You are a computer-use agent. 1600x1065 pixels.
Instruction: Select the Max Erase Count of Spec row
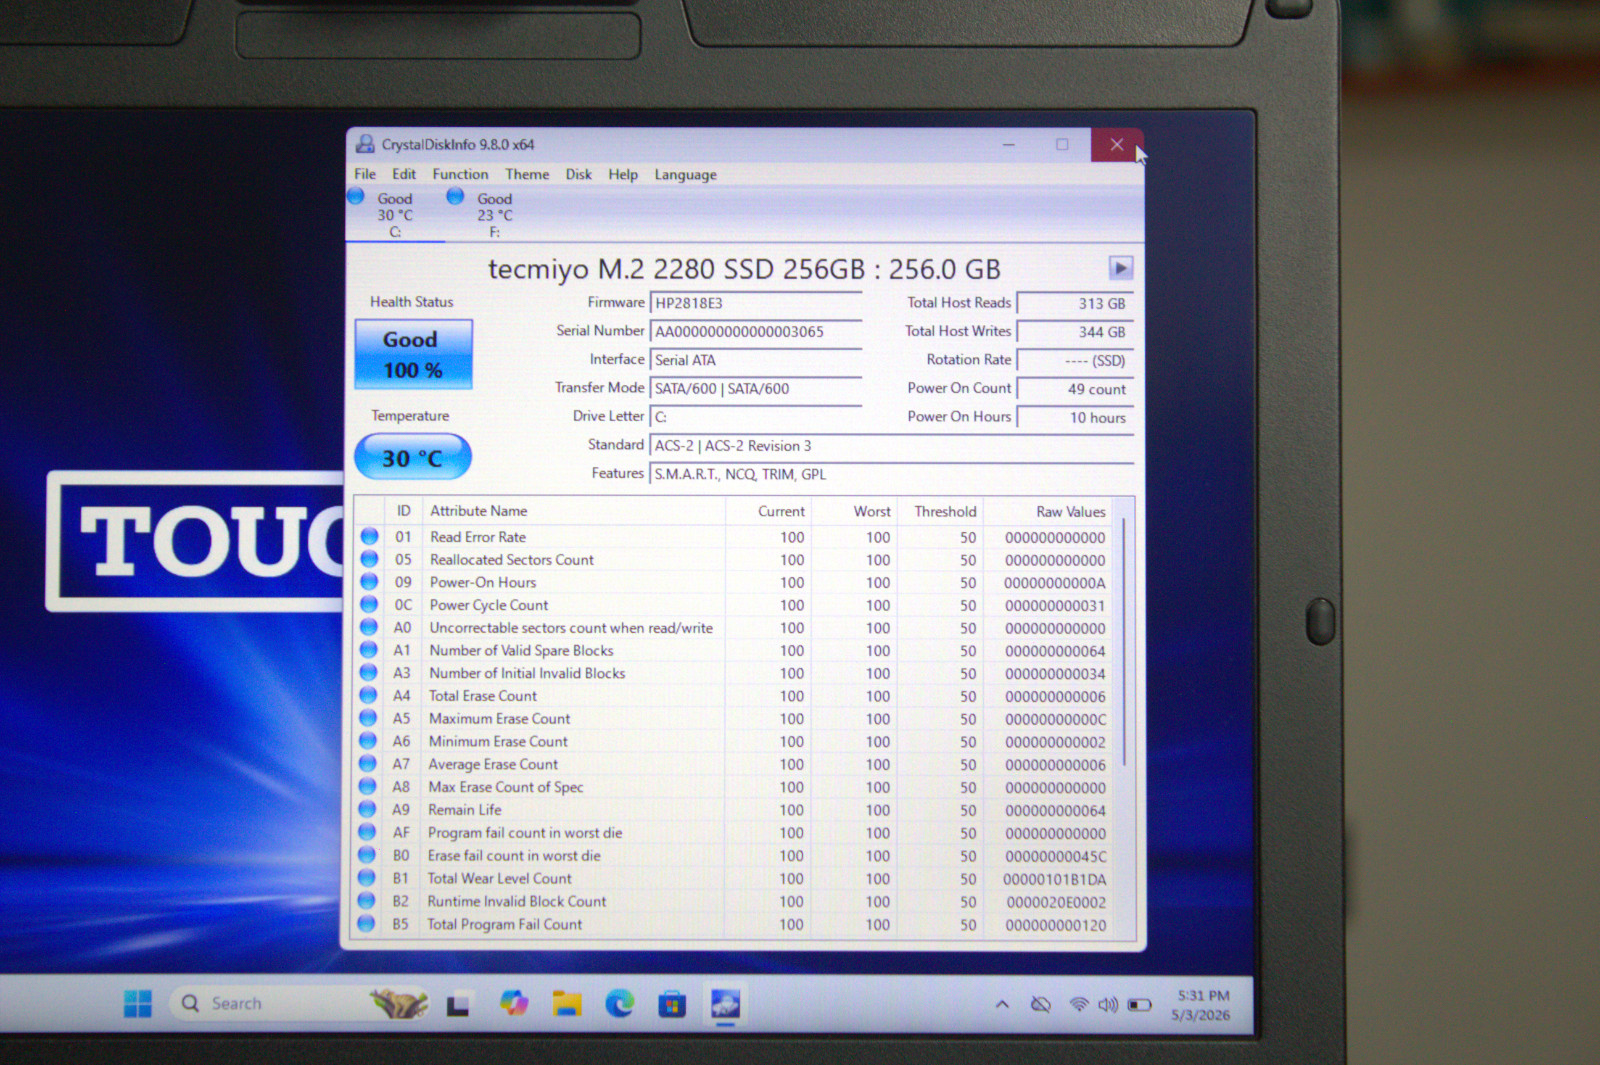click(735, 787)
